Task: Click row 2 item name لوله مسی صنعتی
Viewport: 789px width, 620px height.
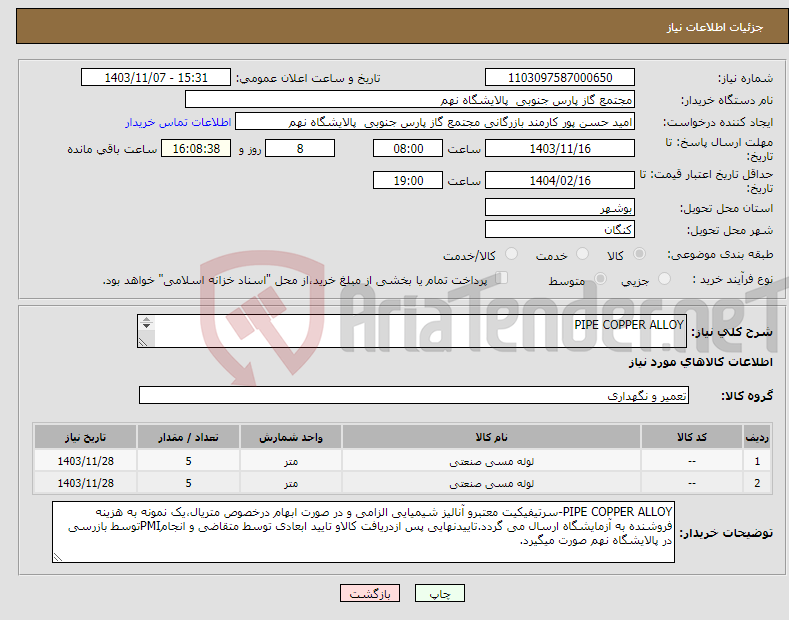Action: pyautogui.click(x=491, y=483)
